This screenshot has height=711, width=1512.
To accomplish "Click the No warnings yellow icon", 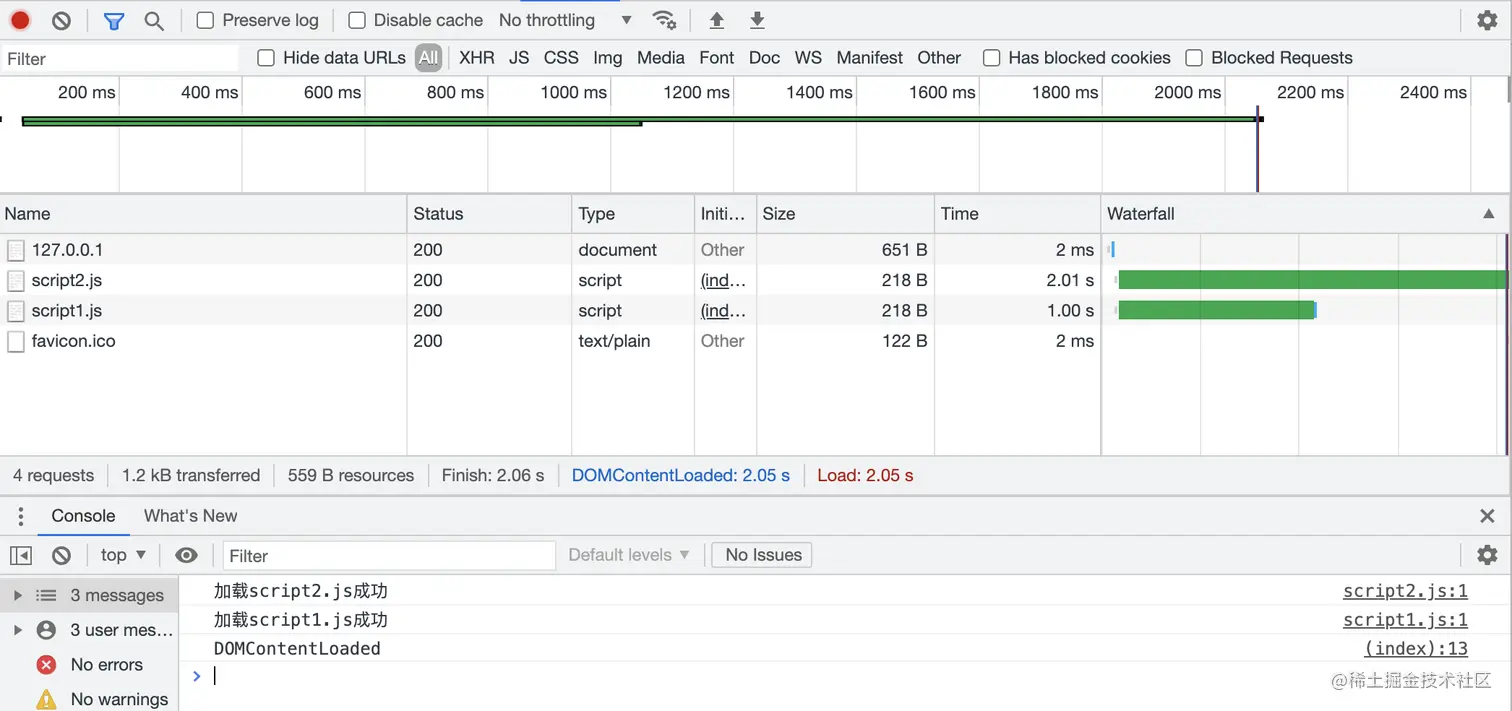I will [x=46, y=699].
